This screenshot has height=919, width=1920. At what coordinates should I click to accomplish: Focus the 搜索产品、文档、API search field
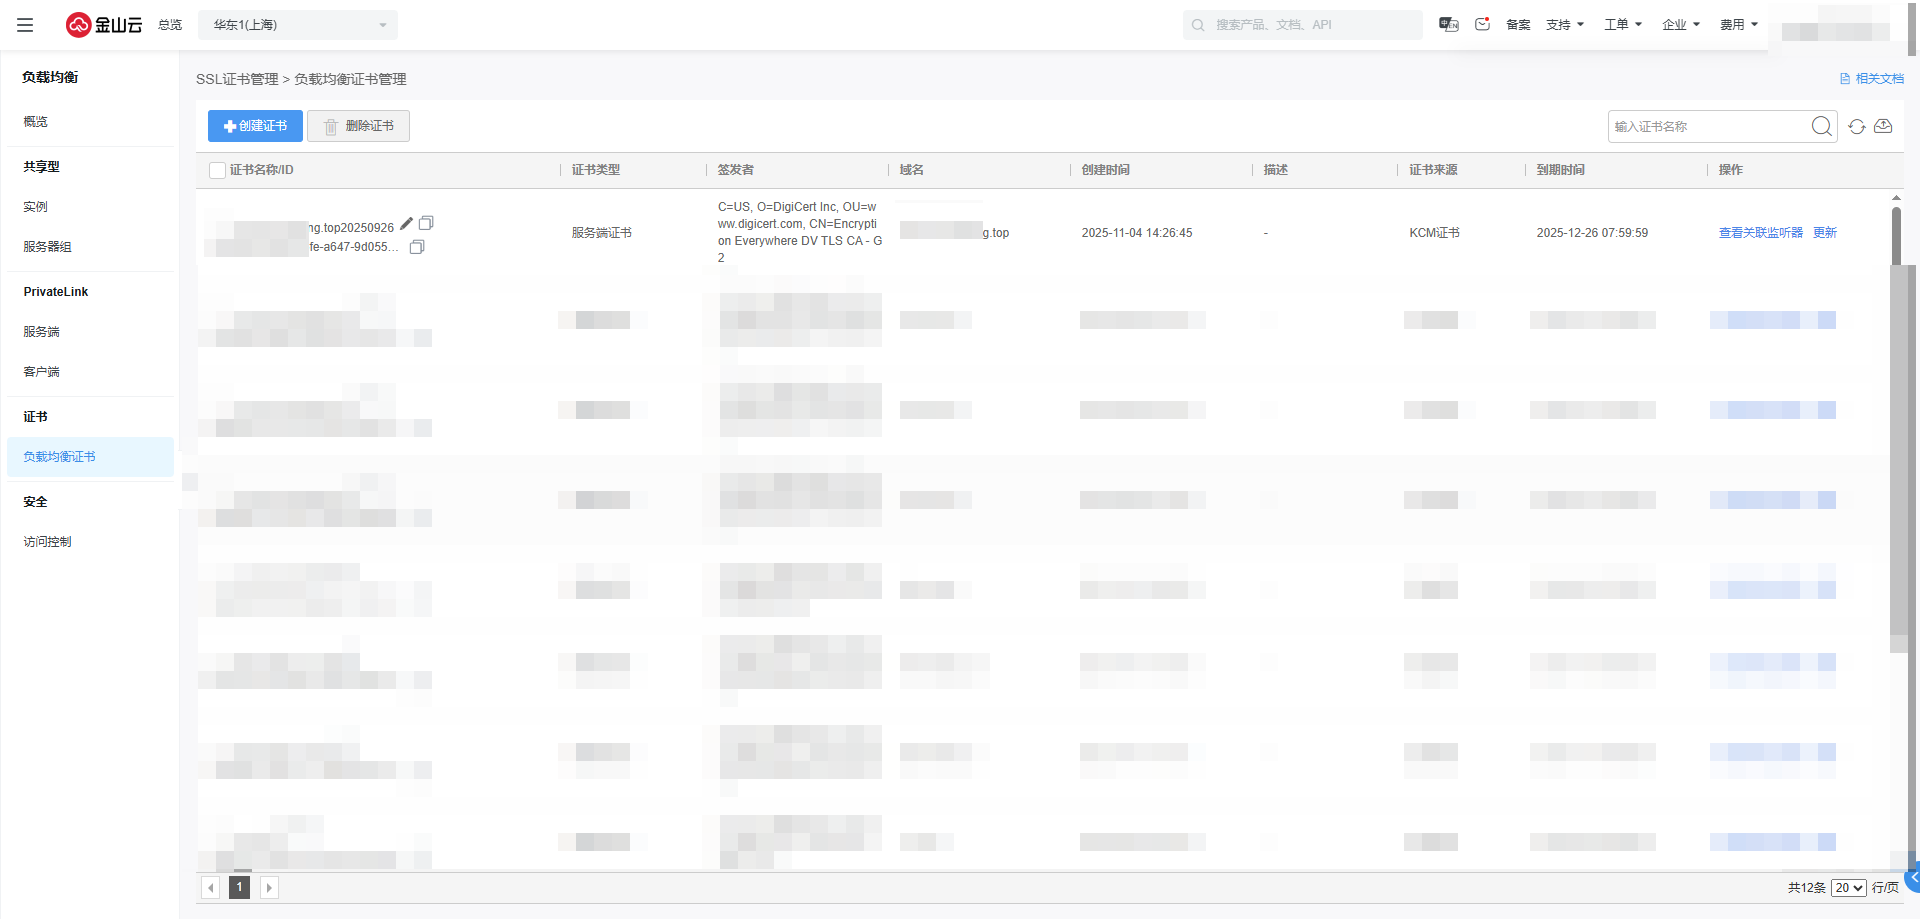(1302, 25)
